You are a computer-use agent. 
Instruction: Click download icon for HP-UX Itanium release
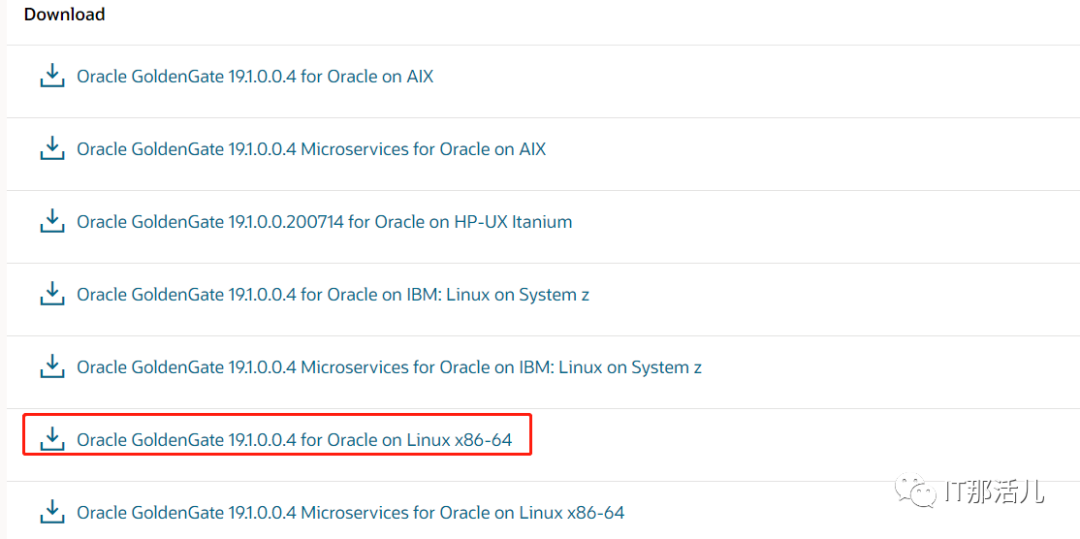click(x=51, y=221)
